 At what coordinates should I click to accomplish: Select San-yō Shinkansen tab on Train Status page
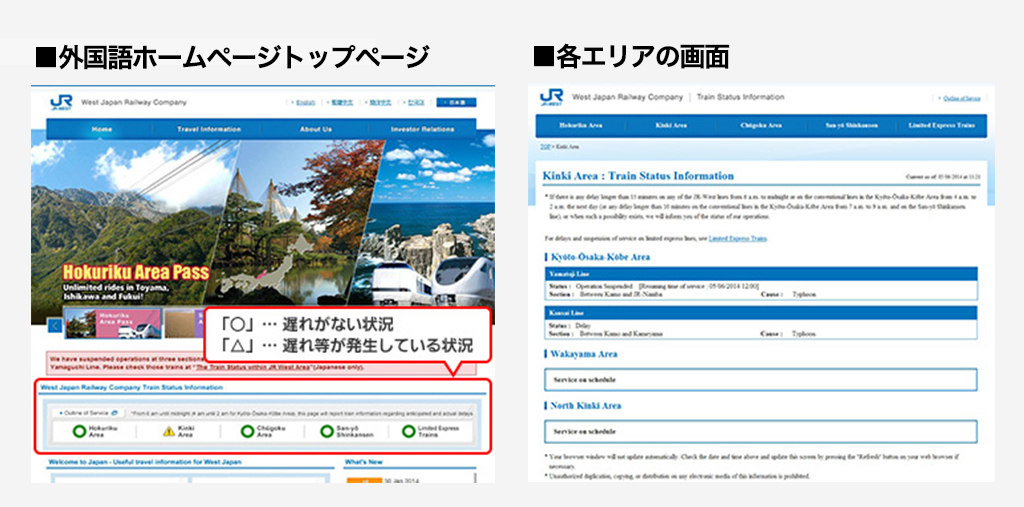click(x=851, y=125)
